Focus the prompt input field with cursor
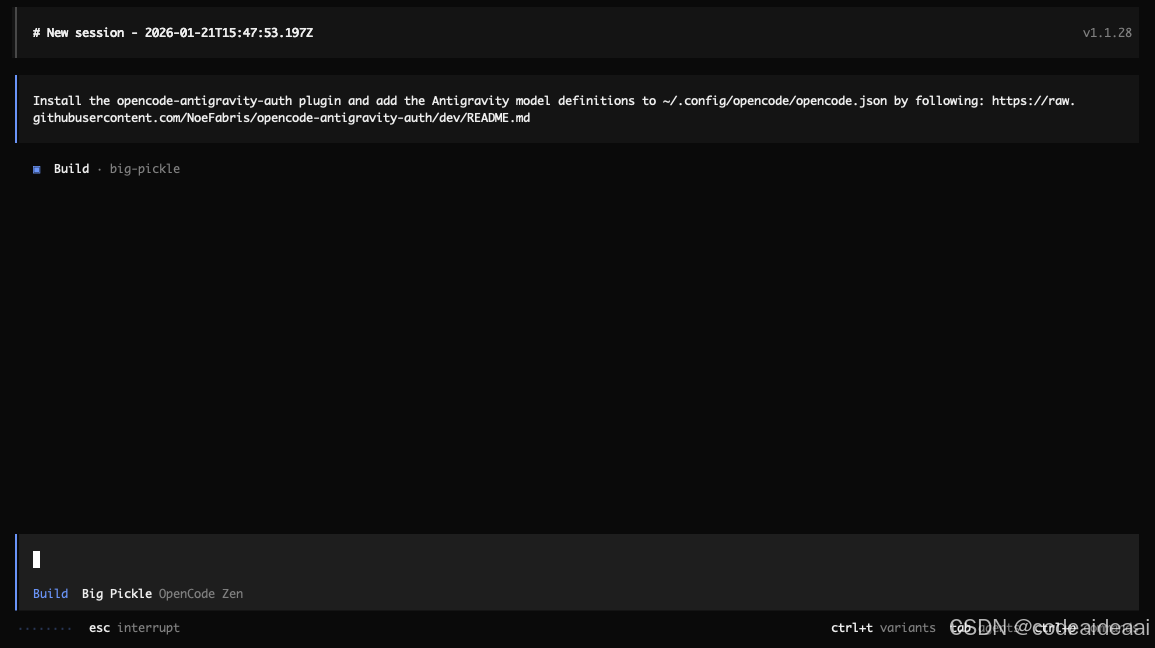This screenshot has width=1155, height=648. point(577,560)
